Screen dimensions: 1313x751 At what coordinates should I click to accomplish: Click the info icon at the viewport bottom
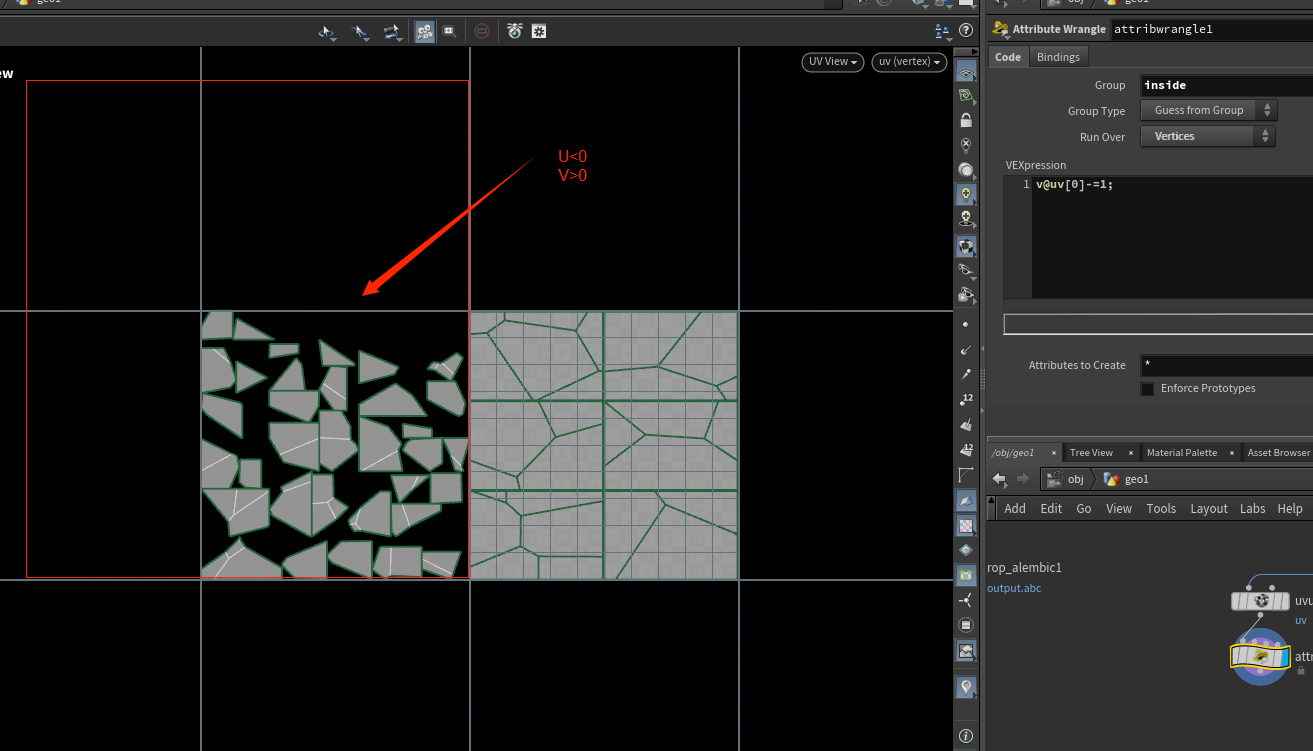[965, 736]
